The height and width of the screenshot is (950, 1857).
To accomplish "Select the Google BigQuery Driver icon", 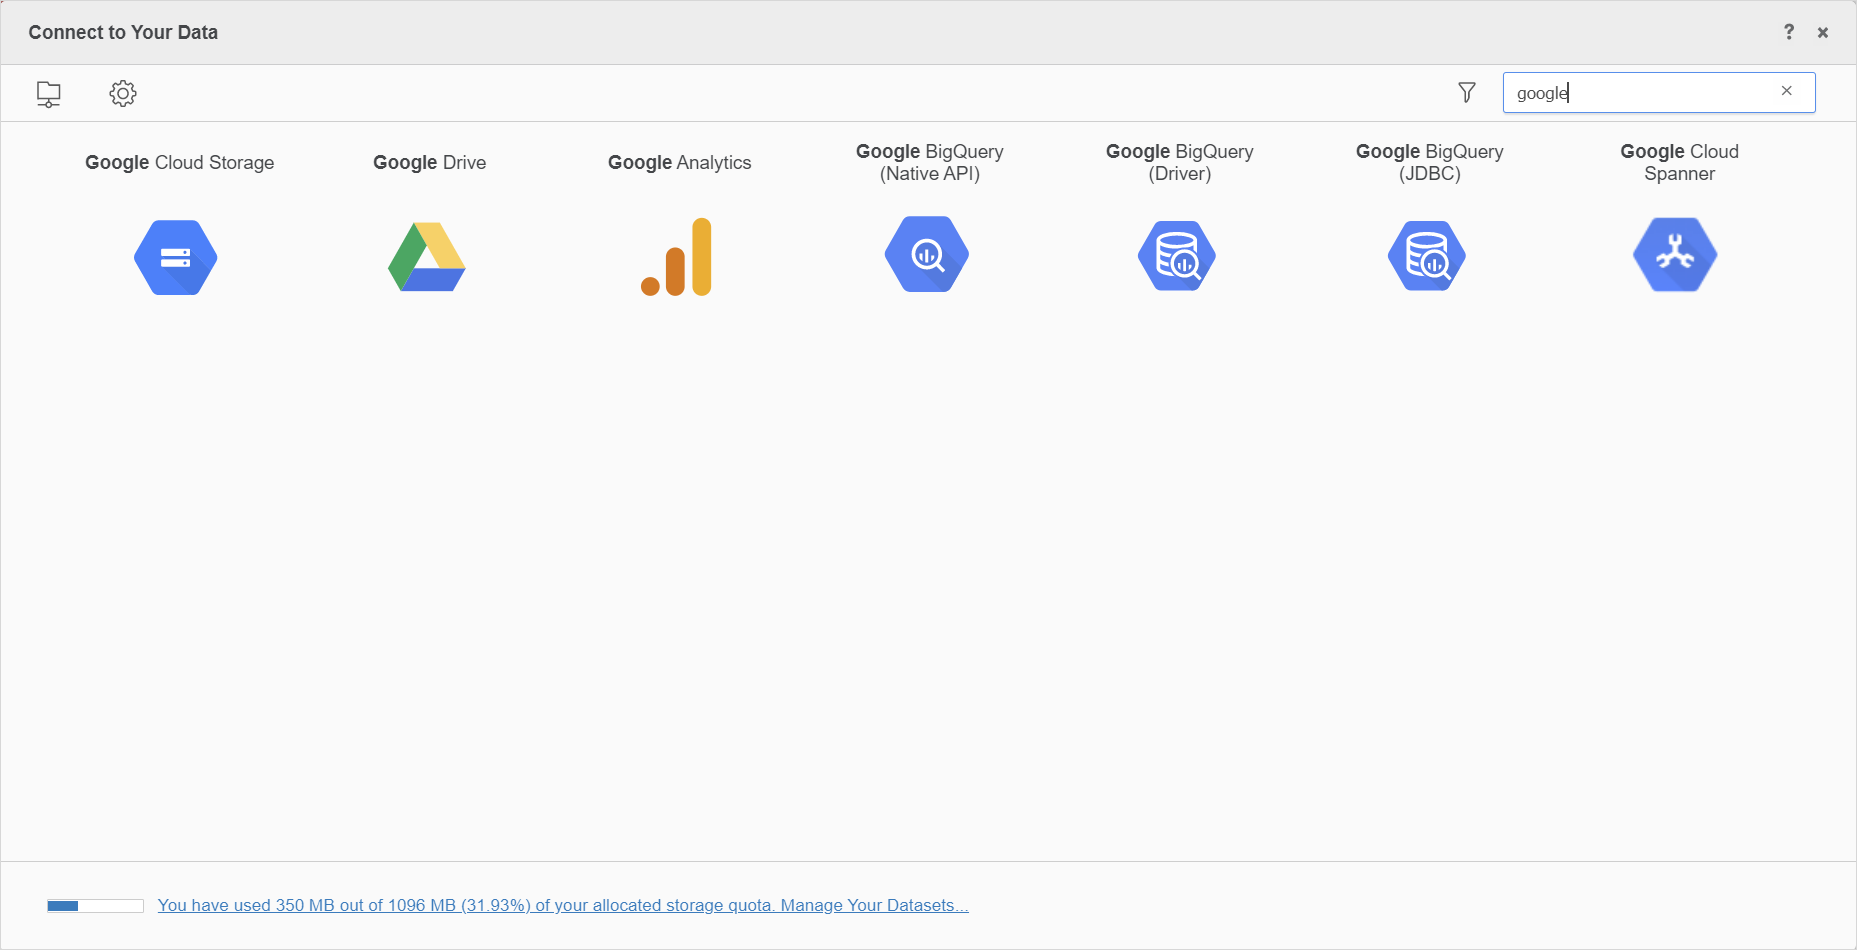I will point(1177,256).
